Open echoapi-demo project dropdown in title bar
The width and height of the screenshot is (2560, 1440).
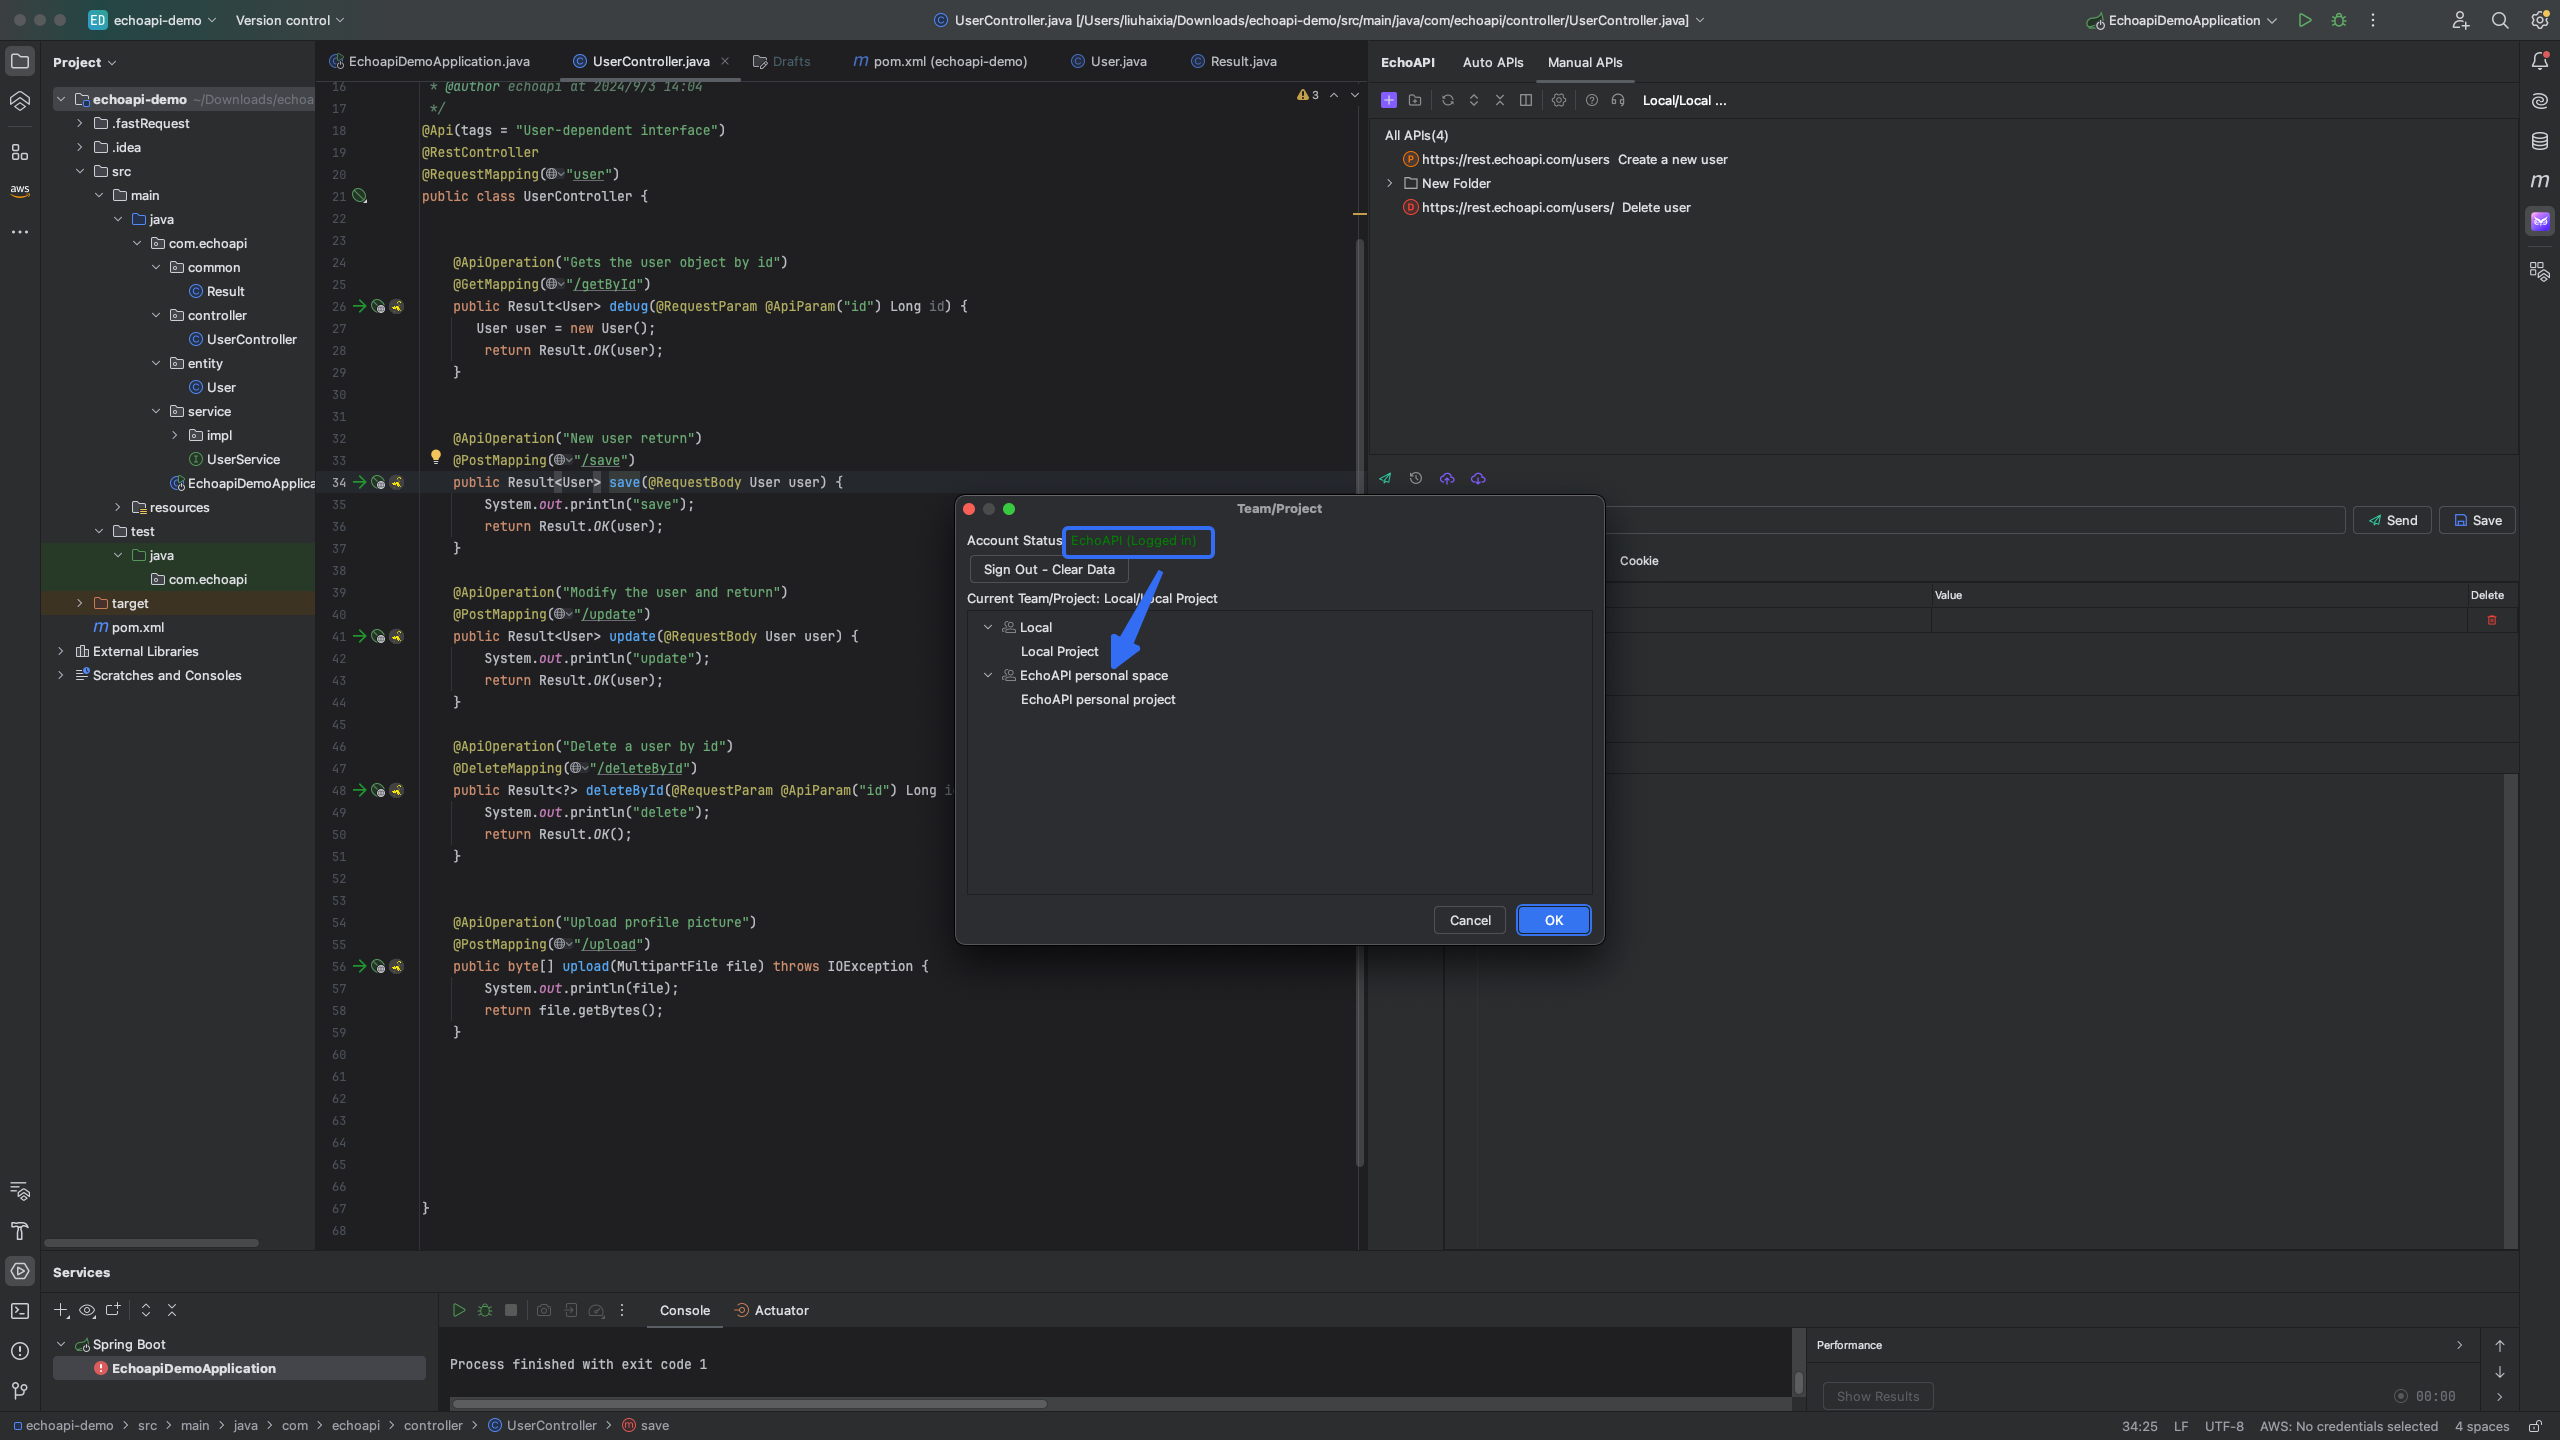[152, 20]
